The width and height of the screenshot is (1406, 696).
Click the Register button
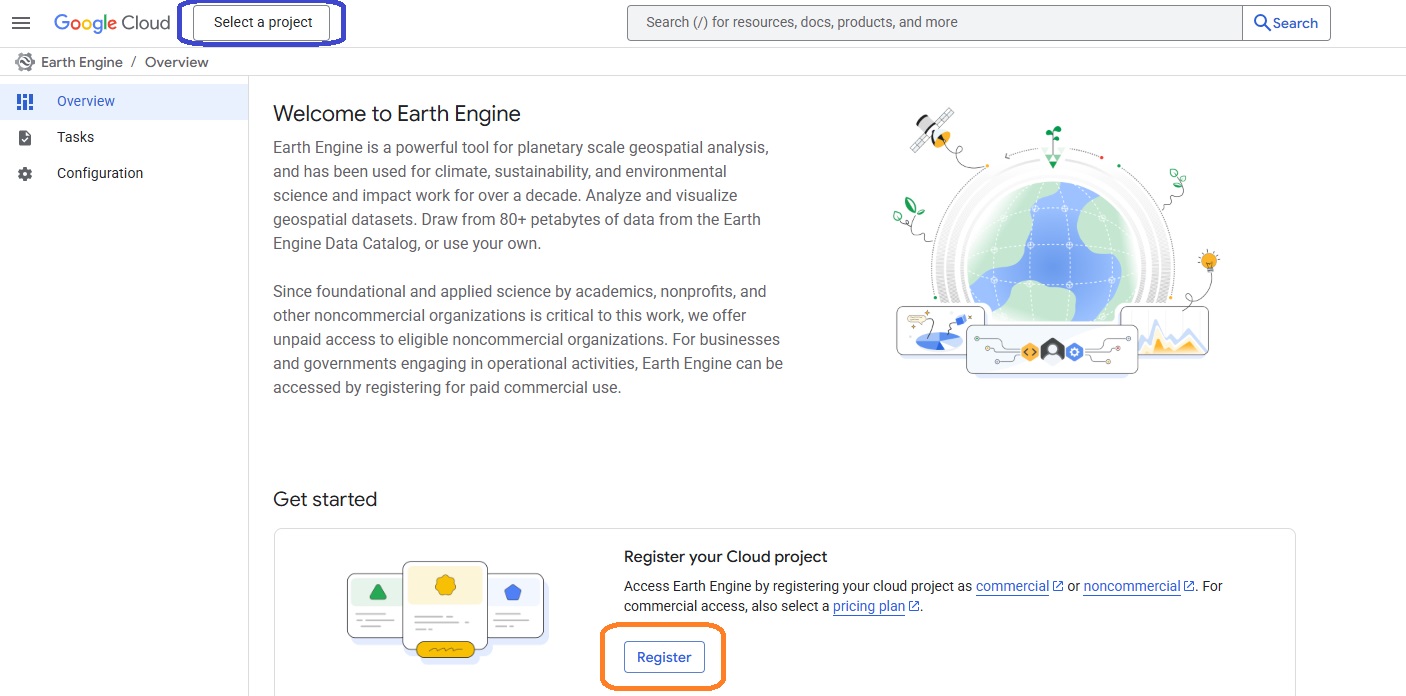[x=664, y=657]
